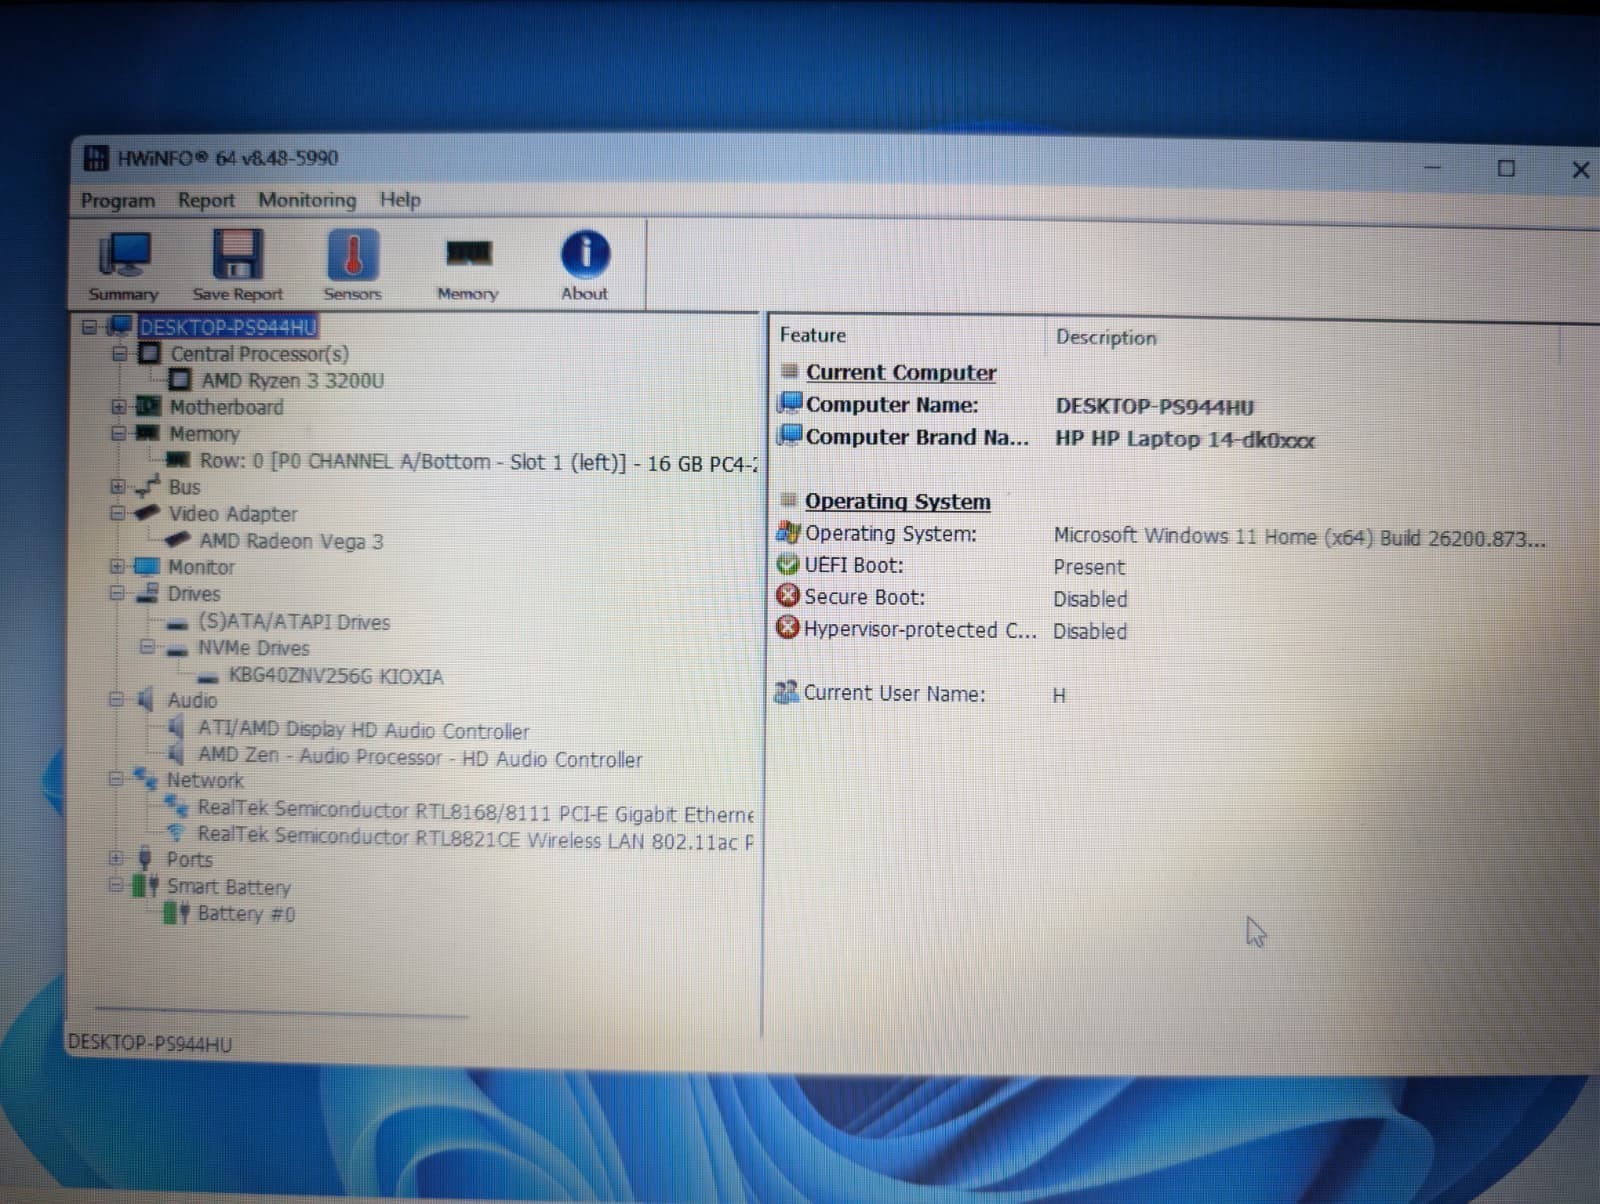This screenshot has height=1204, width=1600.
Task: Select AMD Zen Audio Processor entry
Action: pos(420,758)
